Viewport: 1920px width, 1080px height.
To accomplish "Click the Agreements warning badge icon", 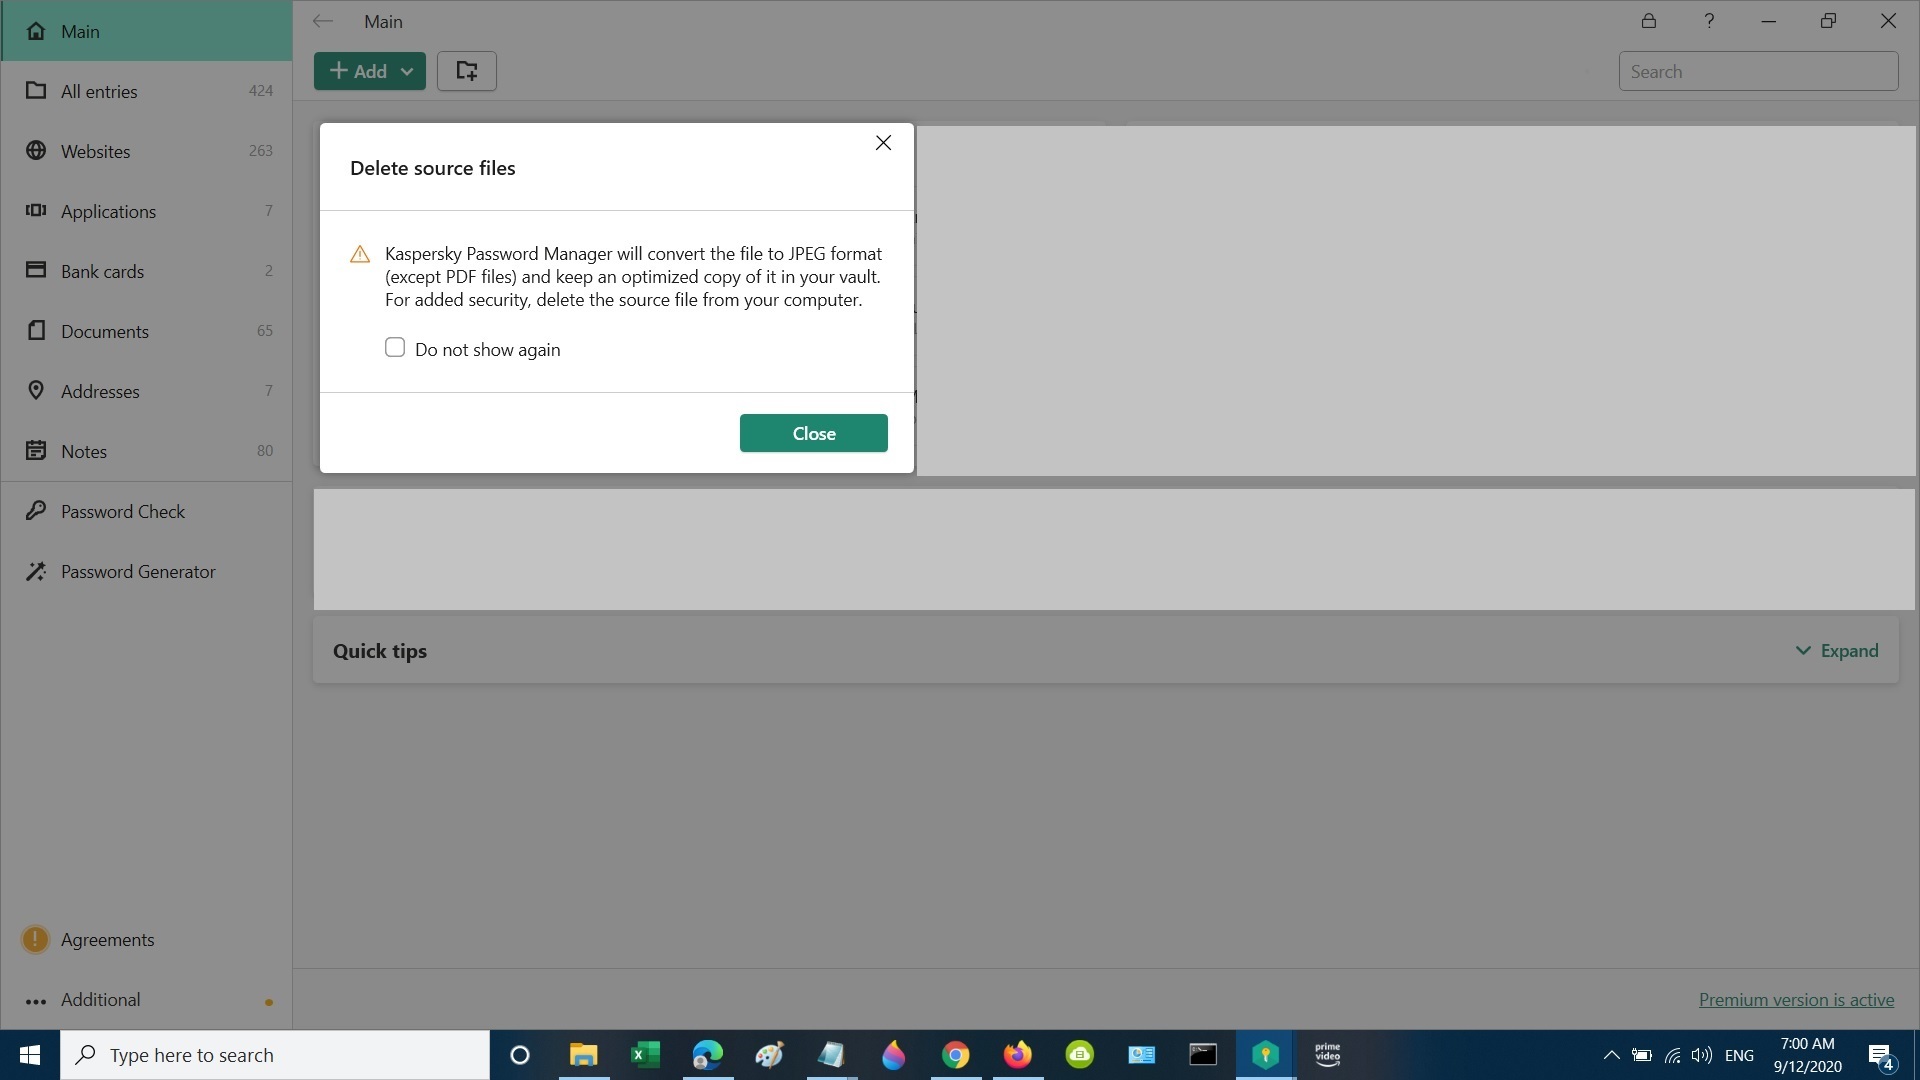I will coord(35,939).
